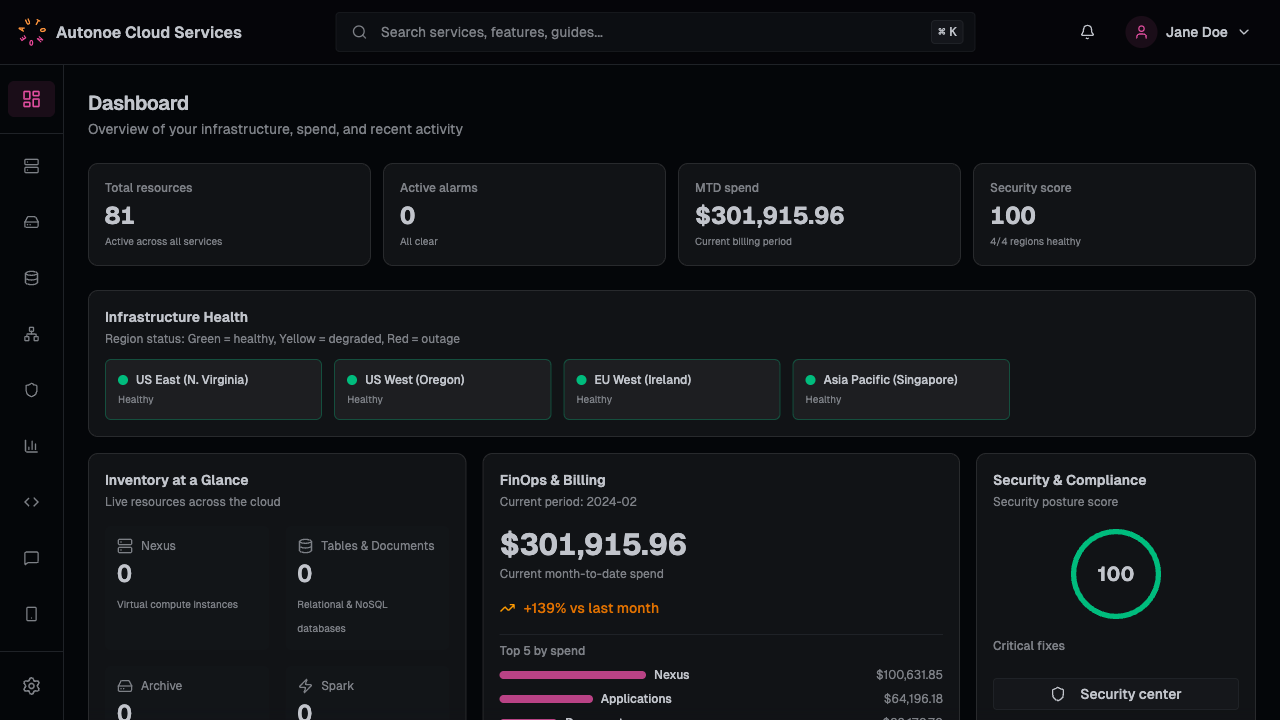This screenshot has width=1280, height=720.
Task: Click the Autonoe Cloud Services title
Action: pos(149,32)
